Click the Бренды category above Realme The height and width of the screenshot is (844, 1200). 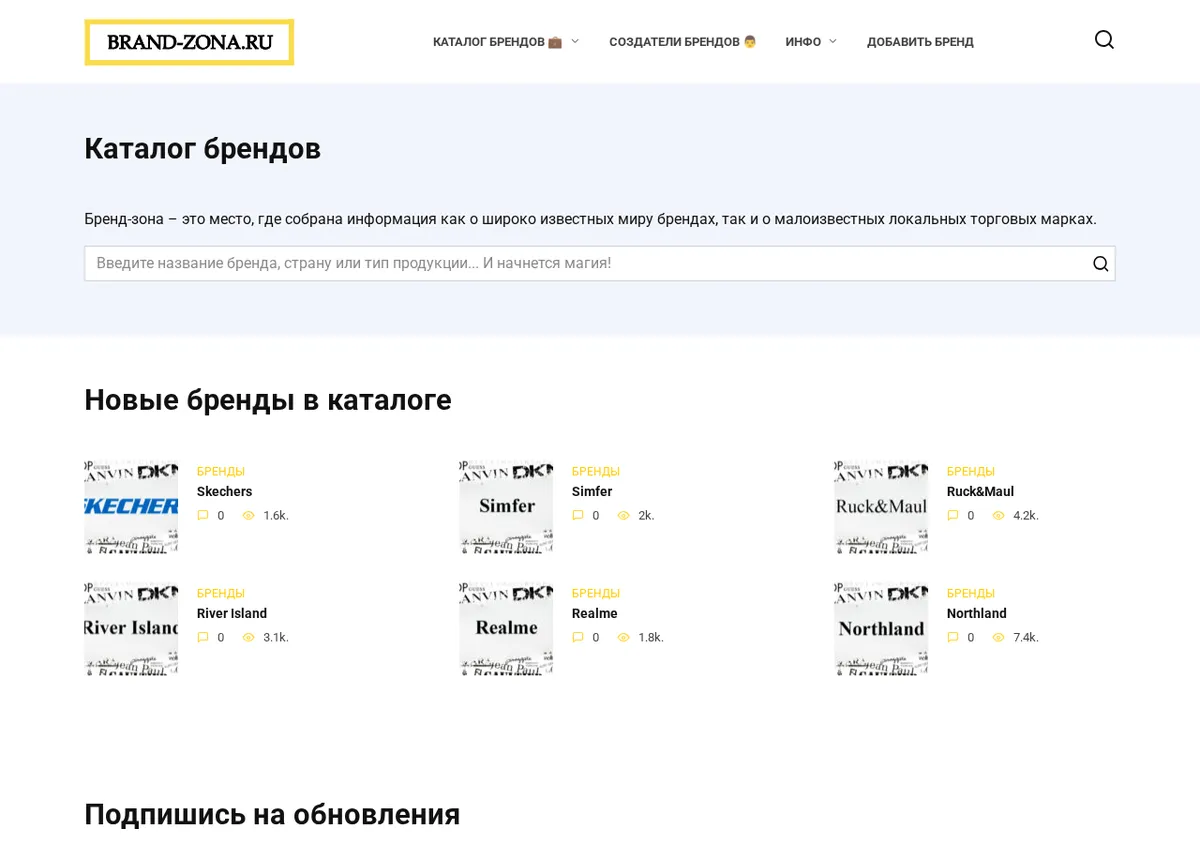pyautogui.click(x=596, y=593)
